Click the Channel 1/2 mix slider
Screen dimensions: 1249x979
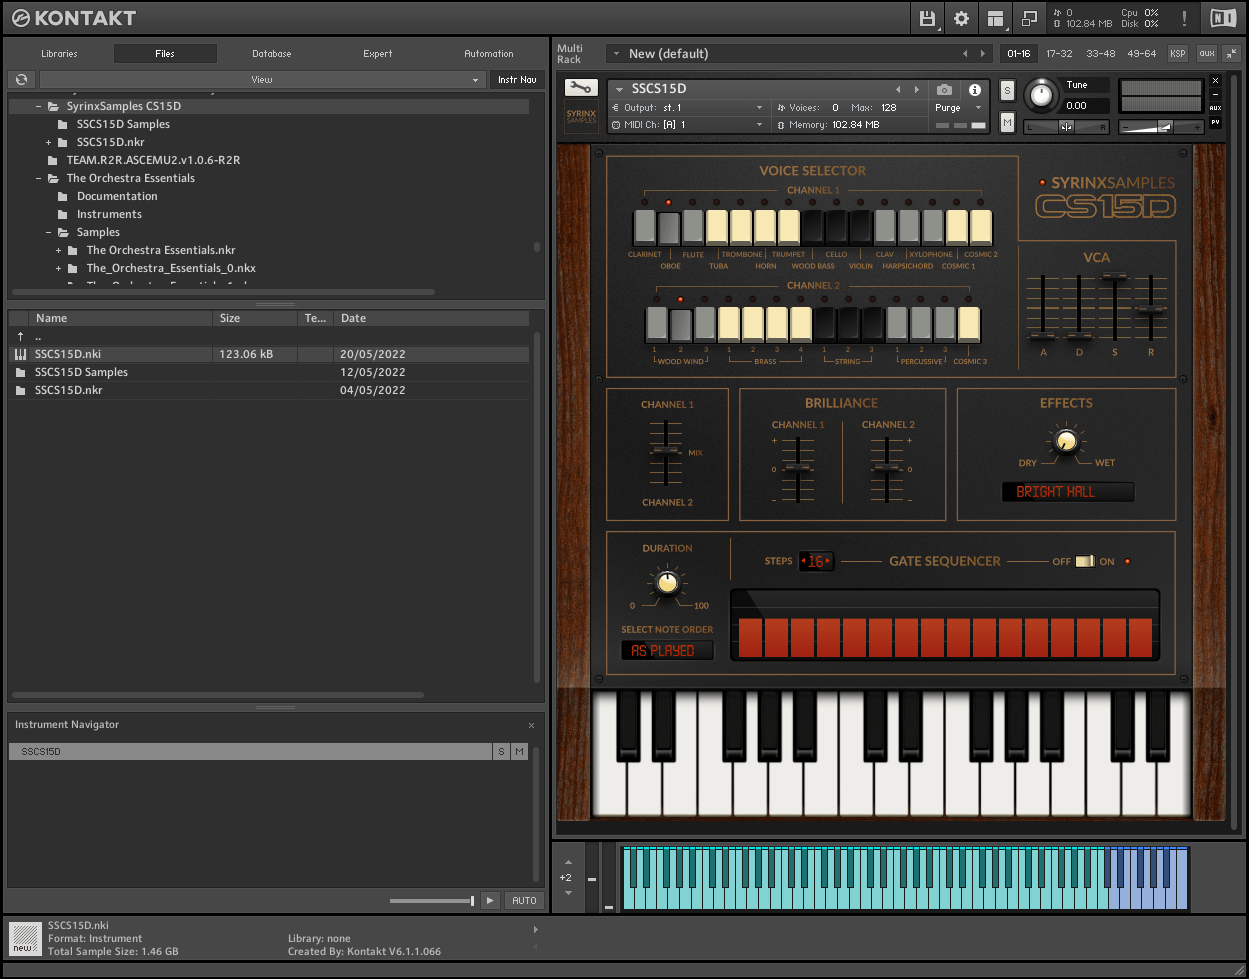pyautogui.click(x=667, y=452)
